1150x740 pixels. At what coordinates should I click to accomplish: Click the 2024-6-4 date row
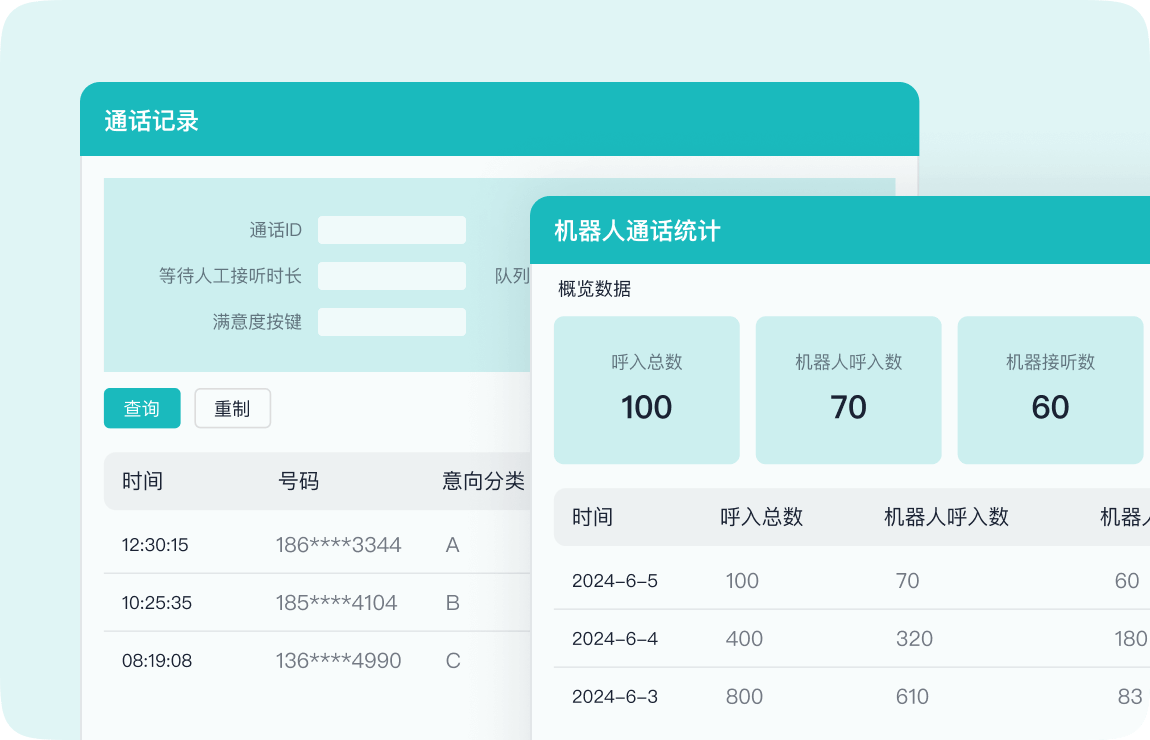[614, 639]
